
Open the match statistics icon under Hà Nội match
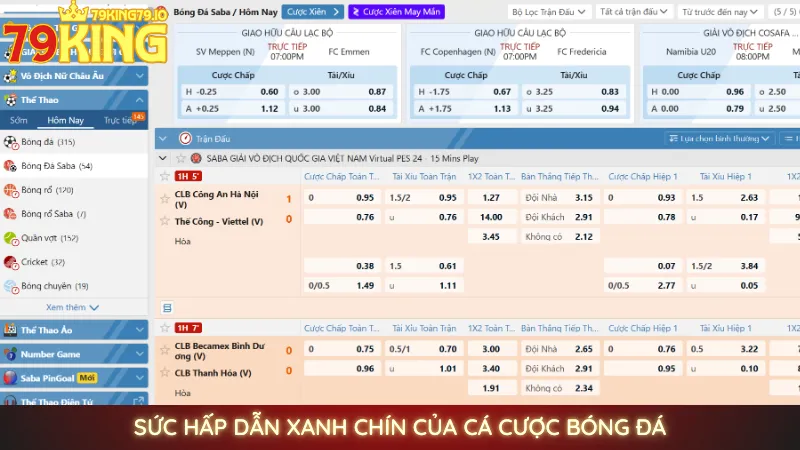167,308
